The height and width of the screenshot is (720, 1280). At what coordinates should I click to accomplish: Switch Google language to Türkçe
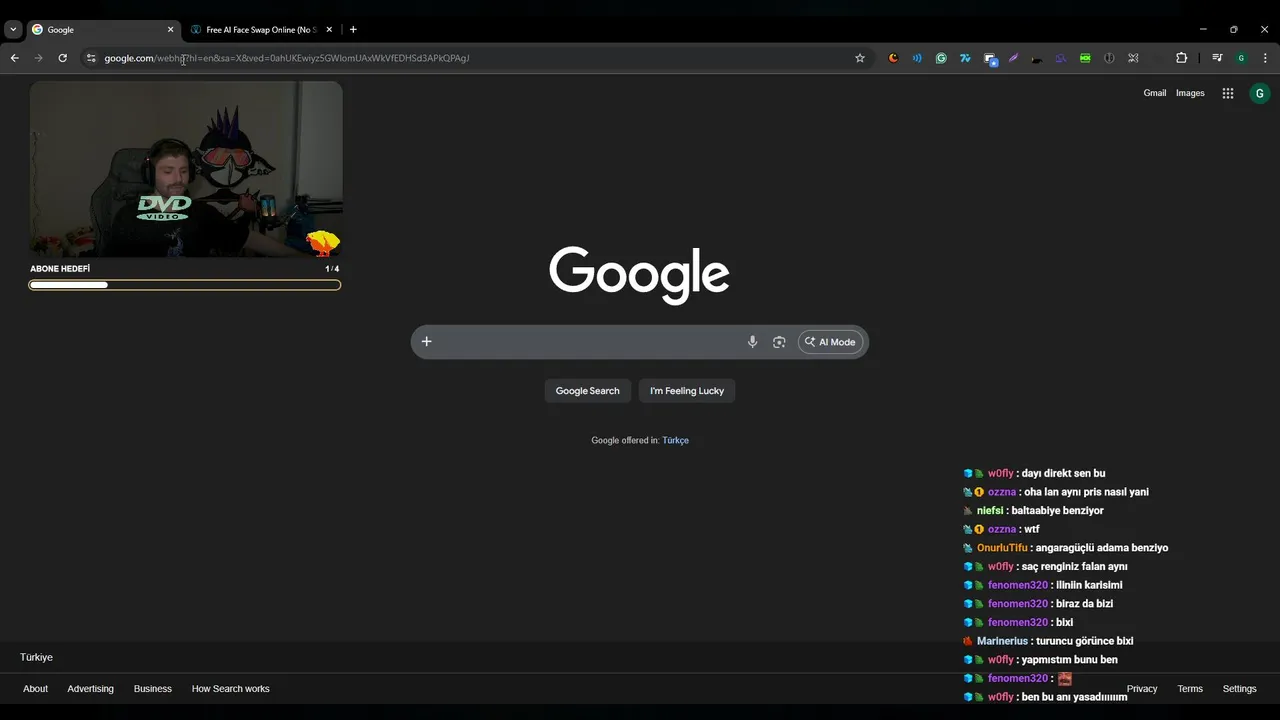(x=675, y=440)
